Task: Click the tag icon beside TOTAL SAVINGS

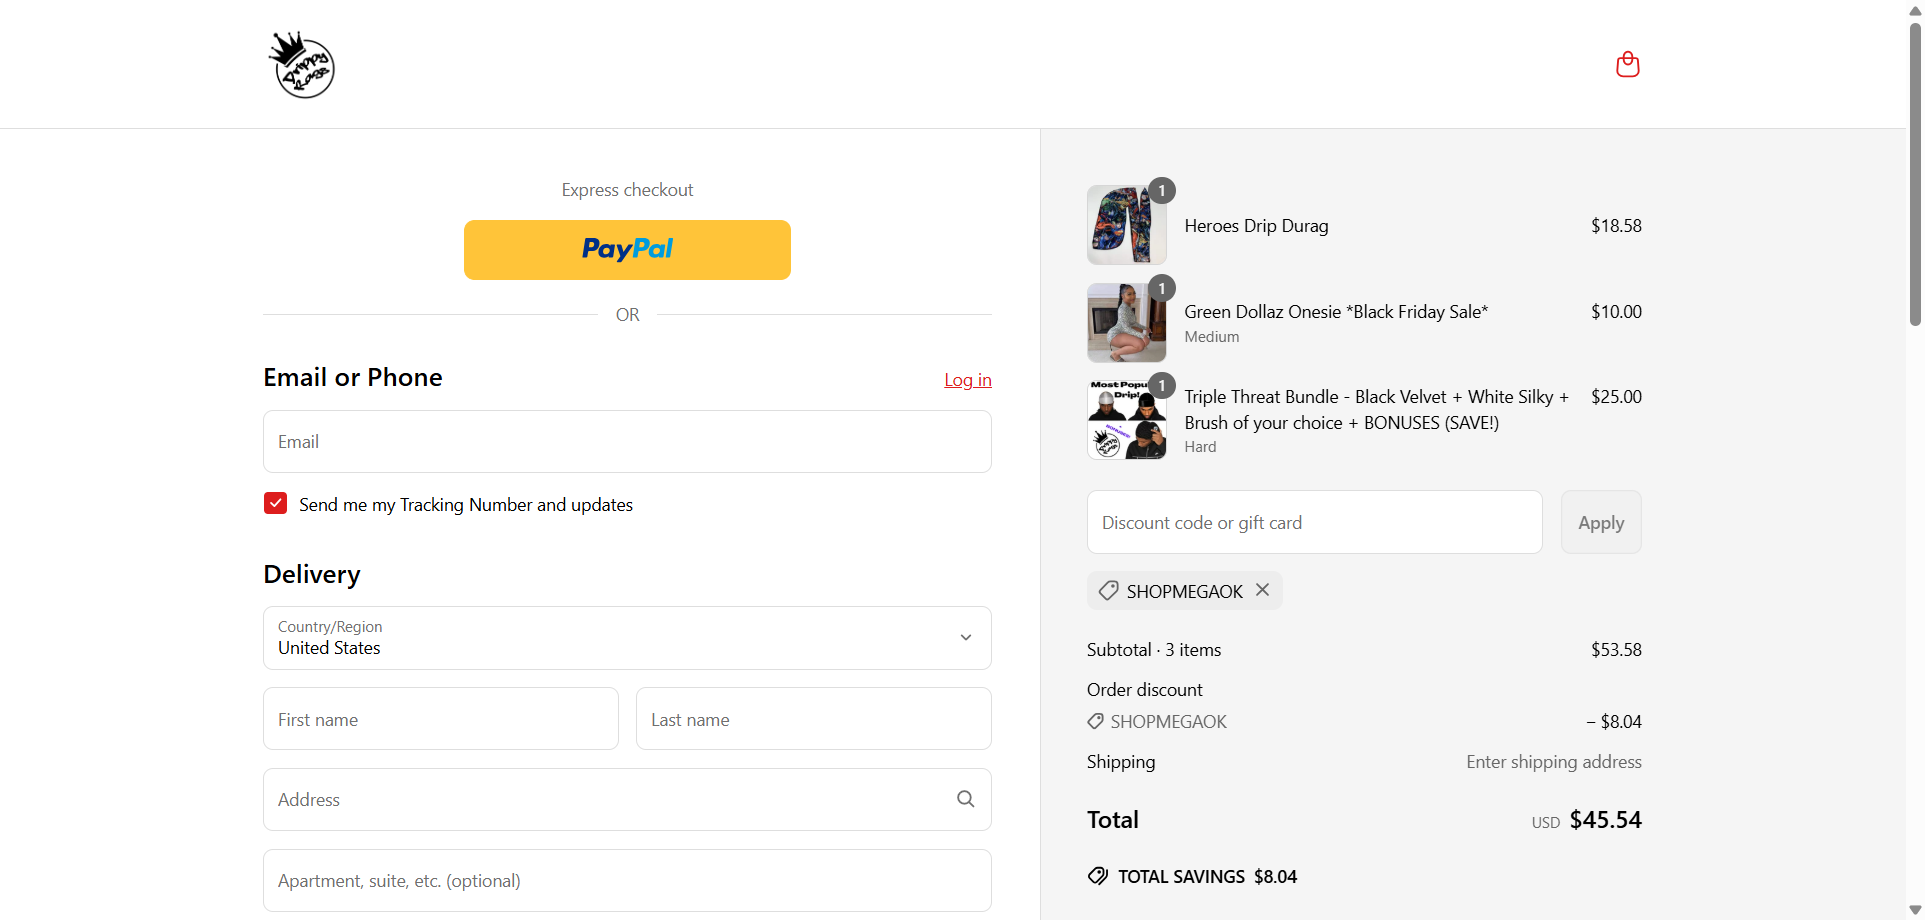Action: pyautogui.click(x=1096, y=875)
